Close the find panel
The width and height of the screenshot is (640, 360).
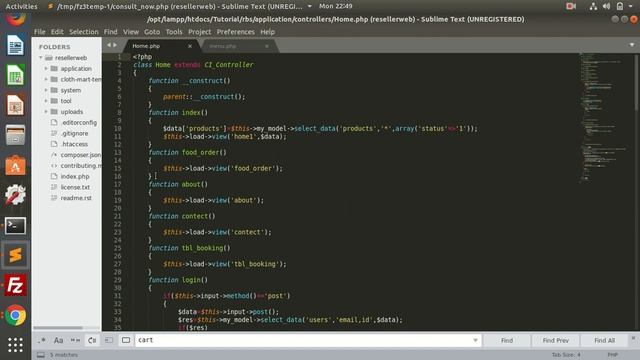click(x=633, y=338)
